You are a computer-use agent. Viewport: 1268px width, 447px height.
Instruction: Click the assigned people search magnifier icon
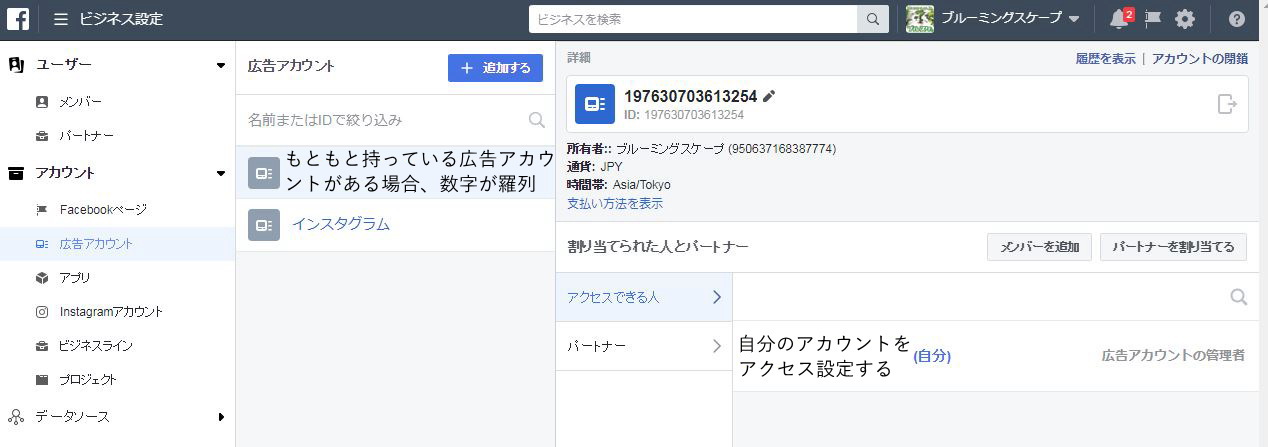1238,297
